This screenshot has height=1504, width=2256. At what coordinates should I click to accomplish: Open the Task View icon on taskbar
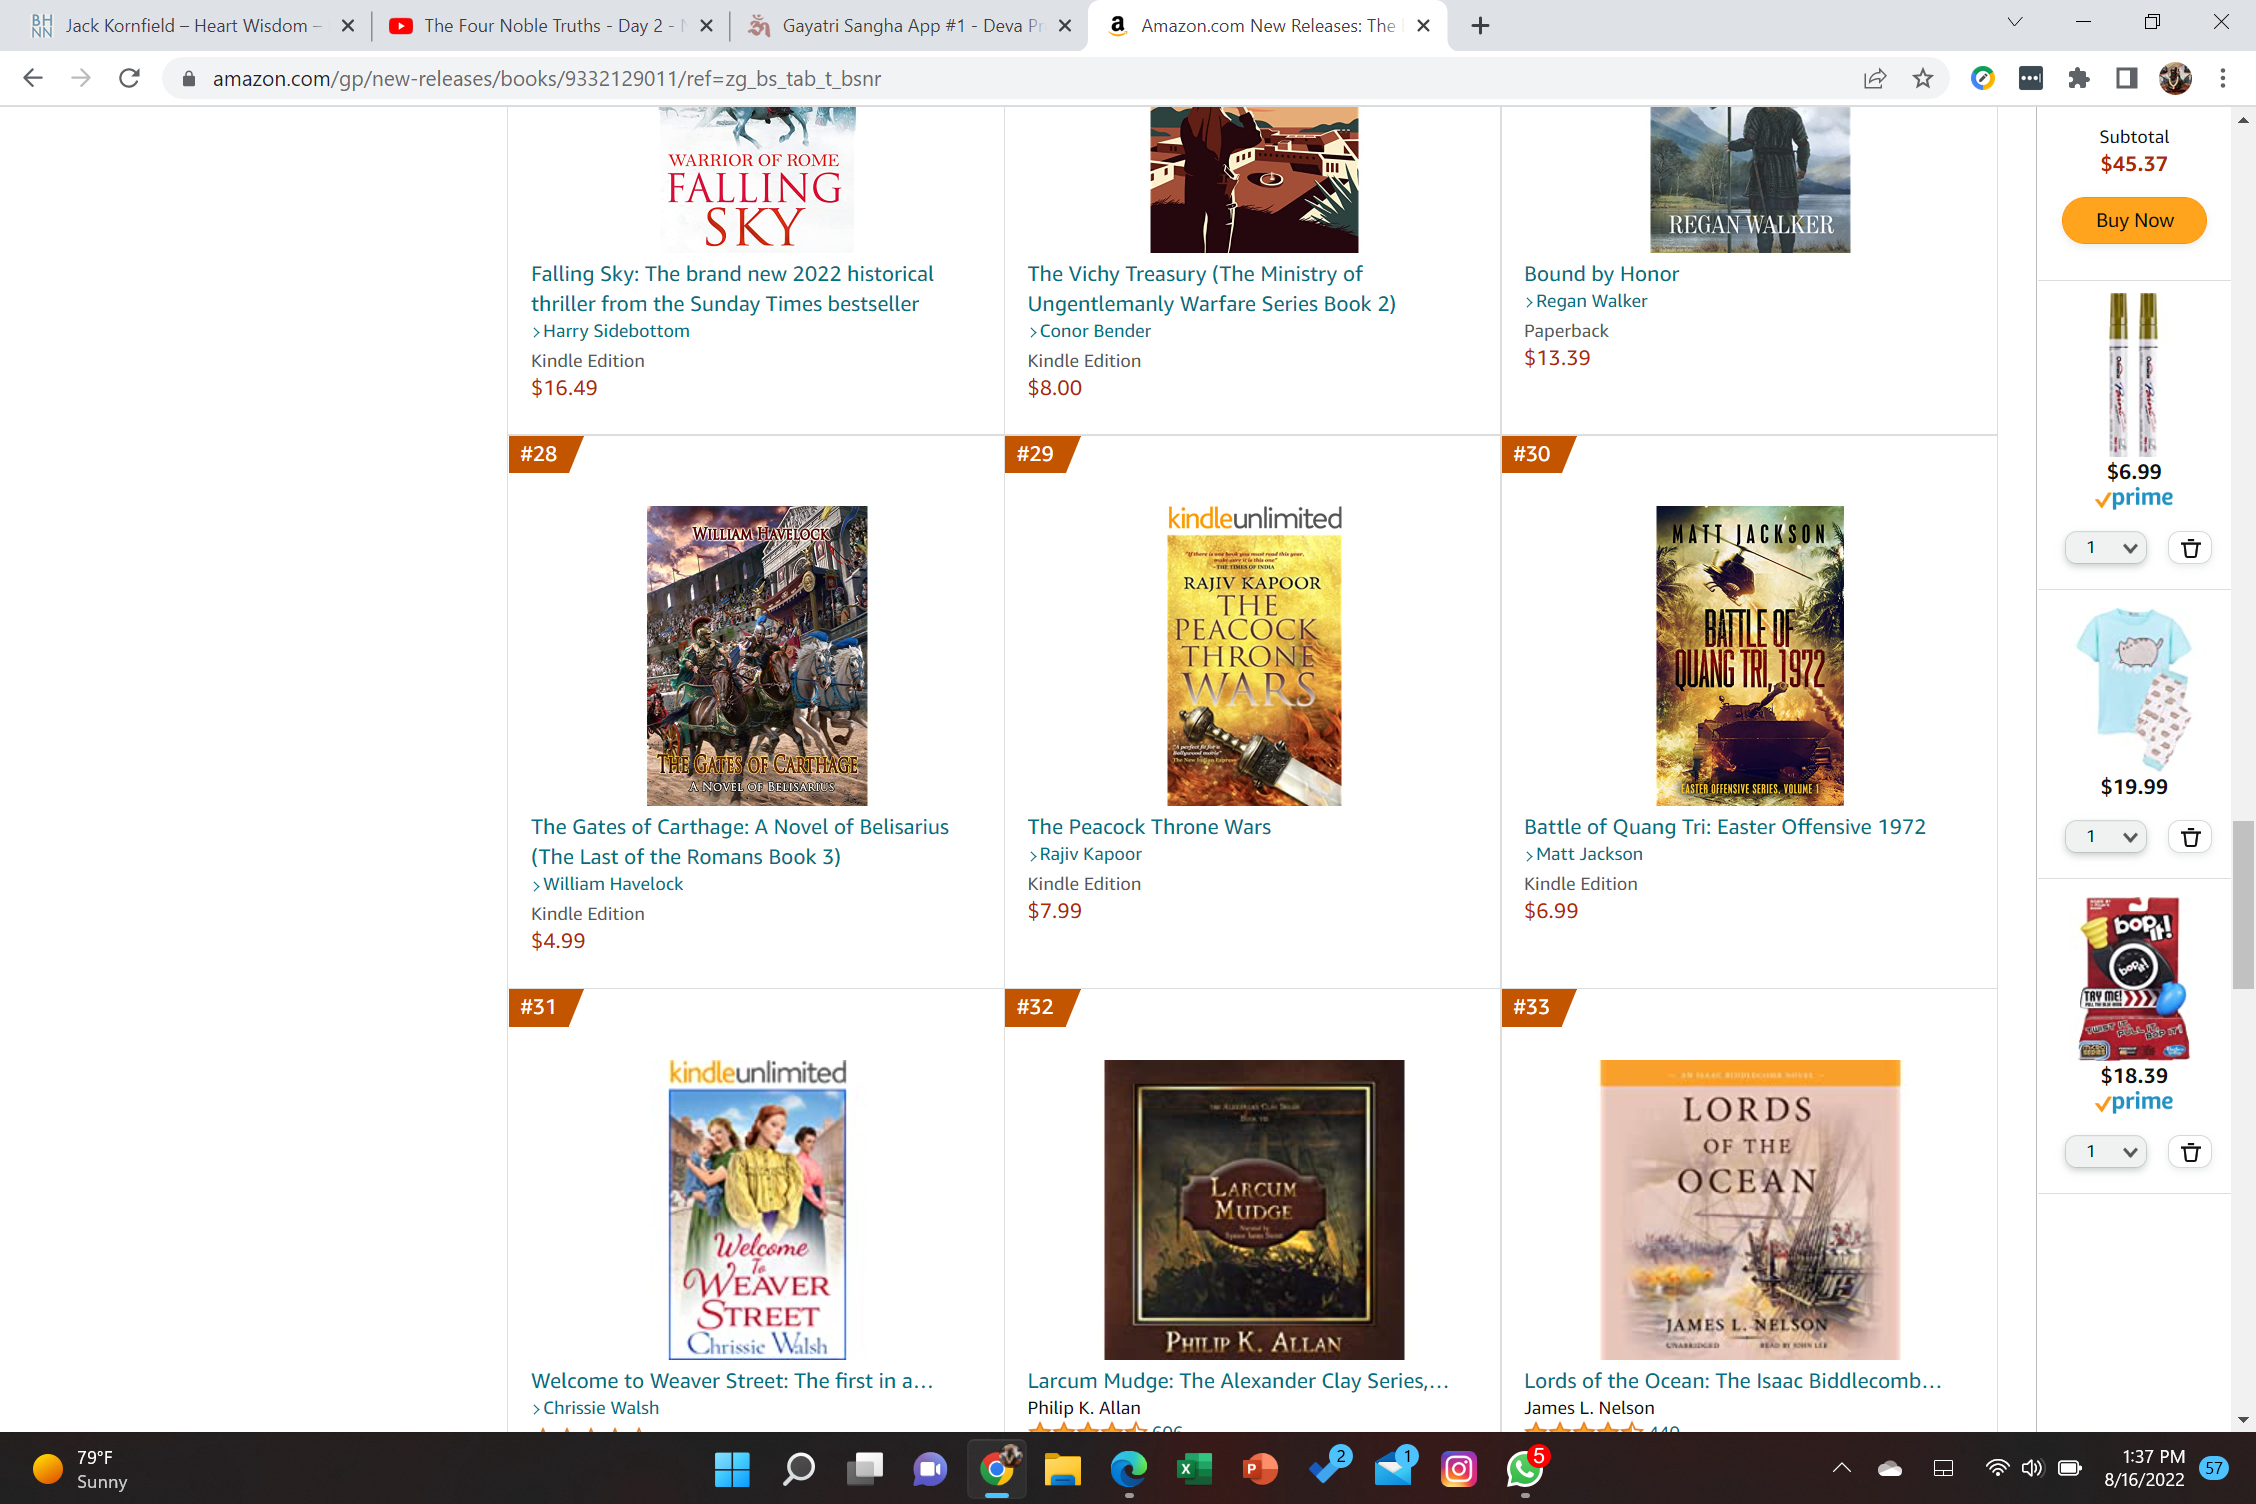(864, 1468)
